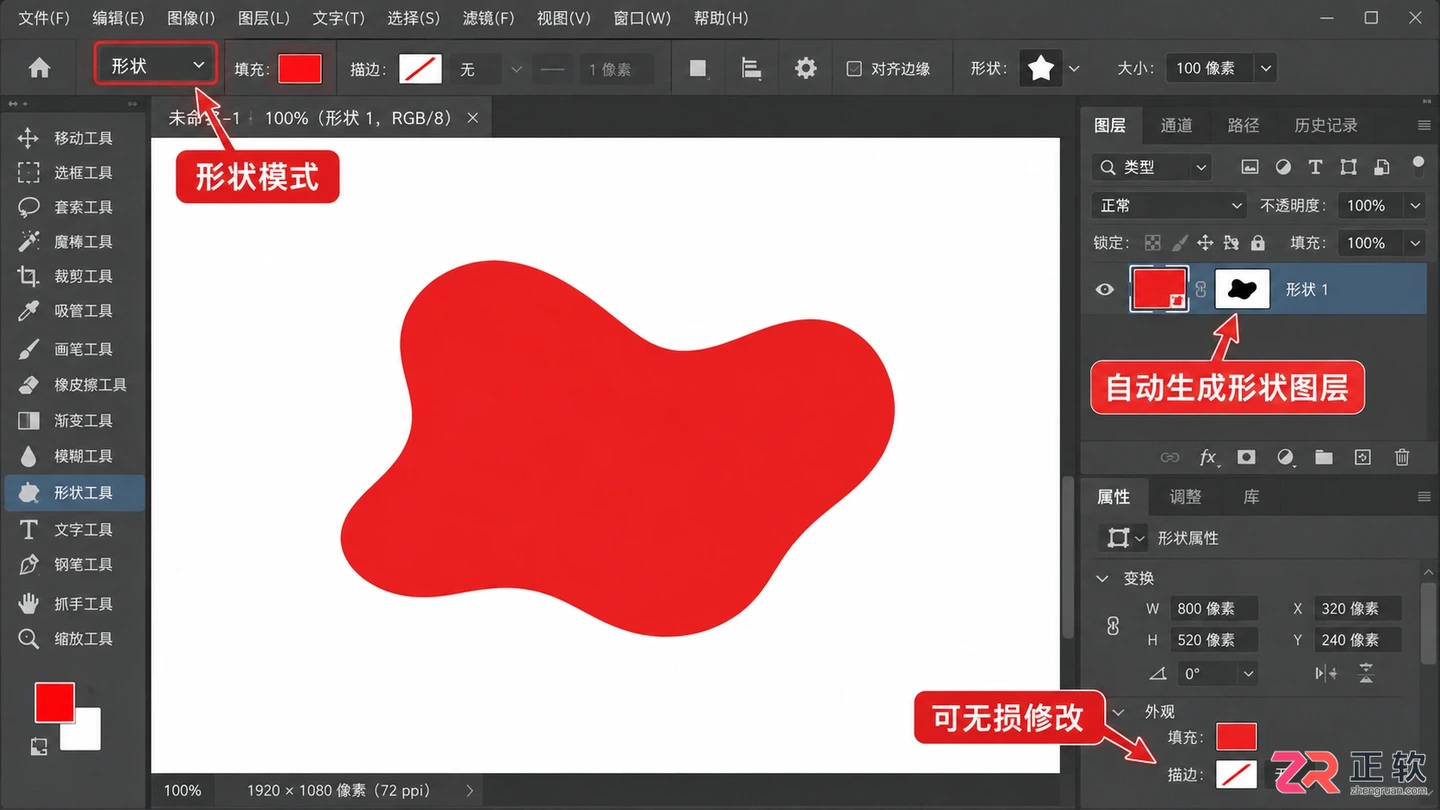
Task: Add layer style with the fx icon
Action: (x=1208, y=457)
